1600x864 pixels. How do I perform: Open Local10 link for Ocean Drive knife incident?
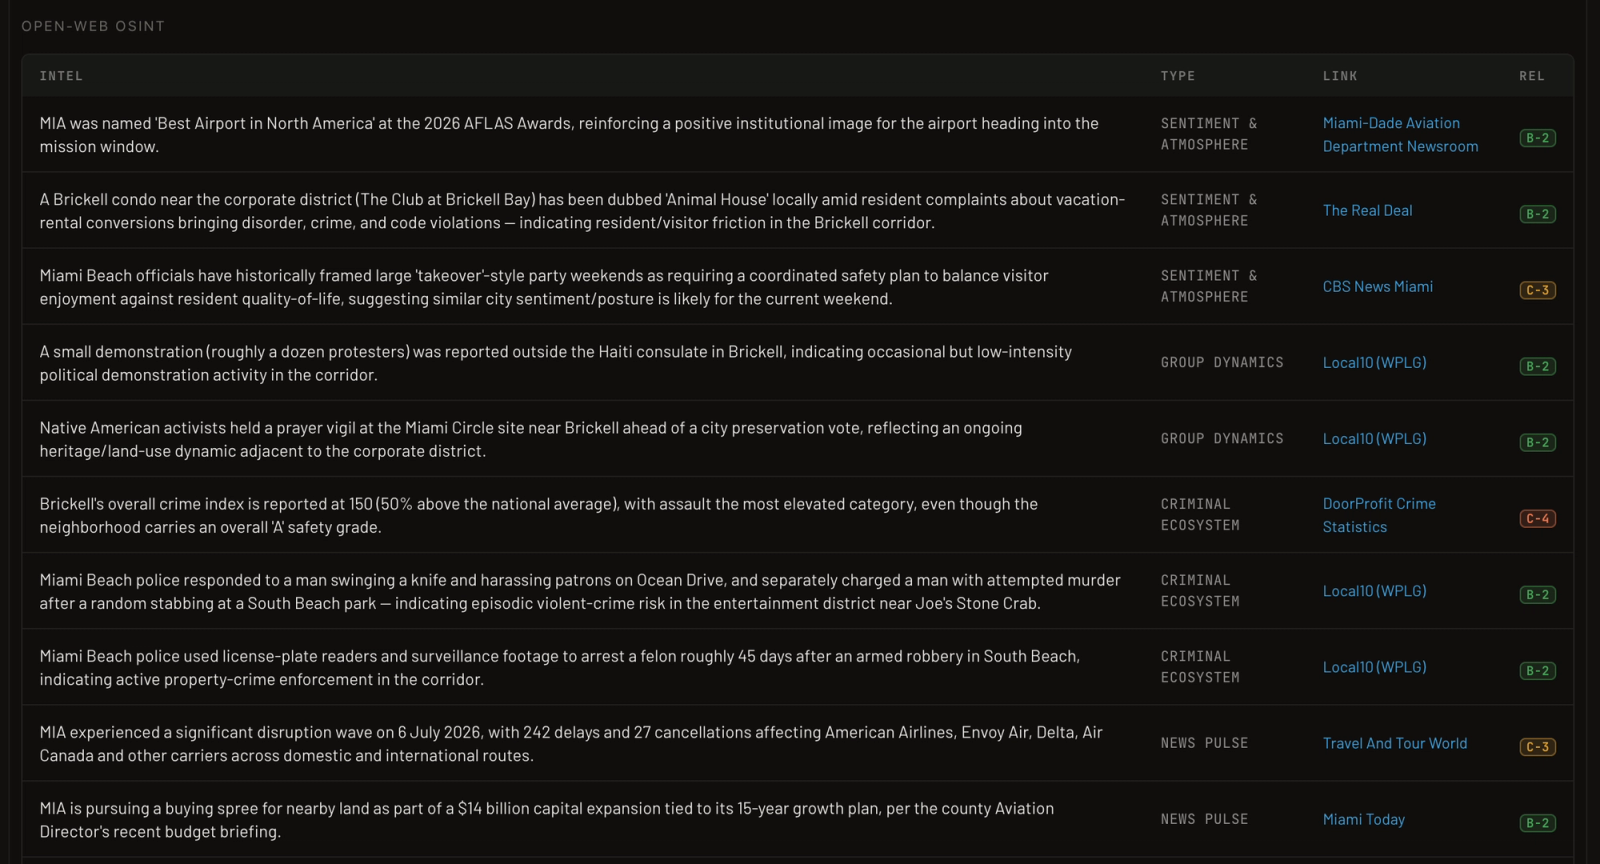[x=1374, y=591]
